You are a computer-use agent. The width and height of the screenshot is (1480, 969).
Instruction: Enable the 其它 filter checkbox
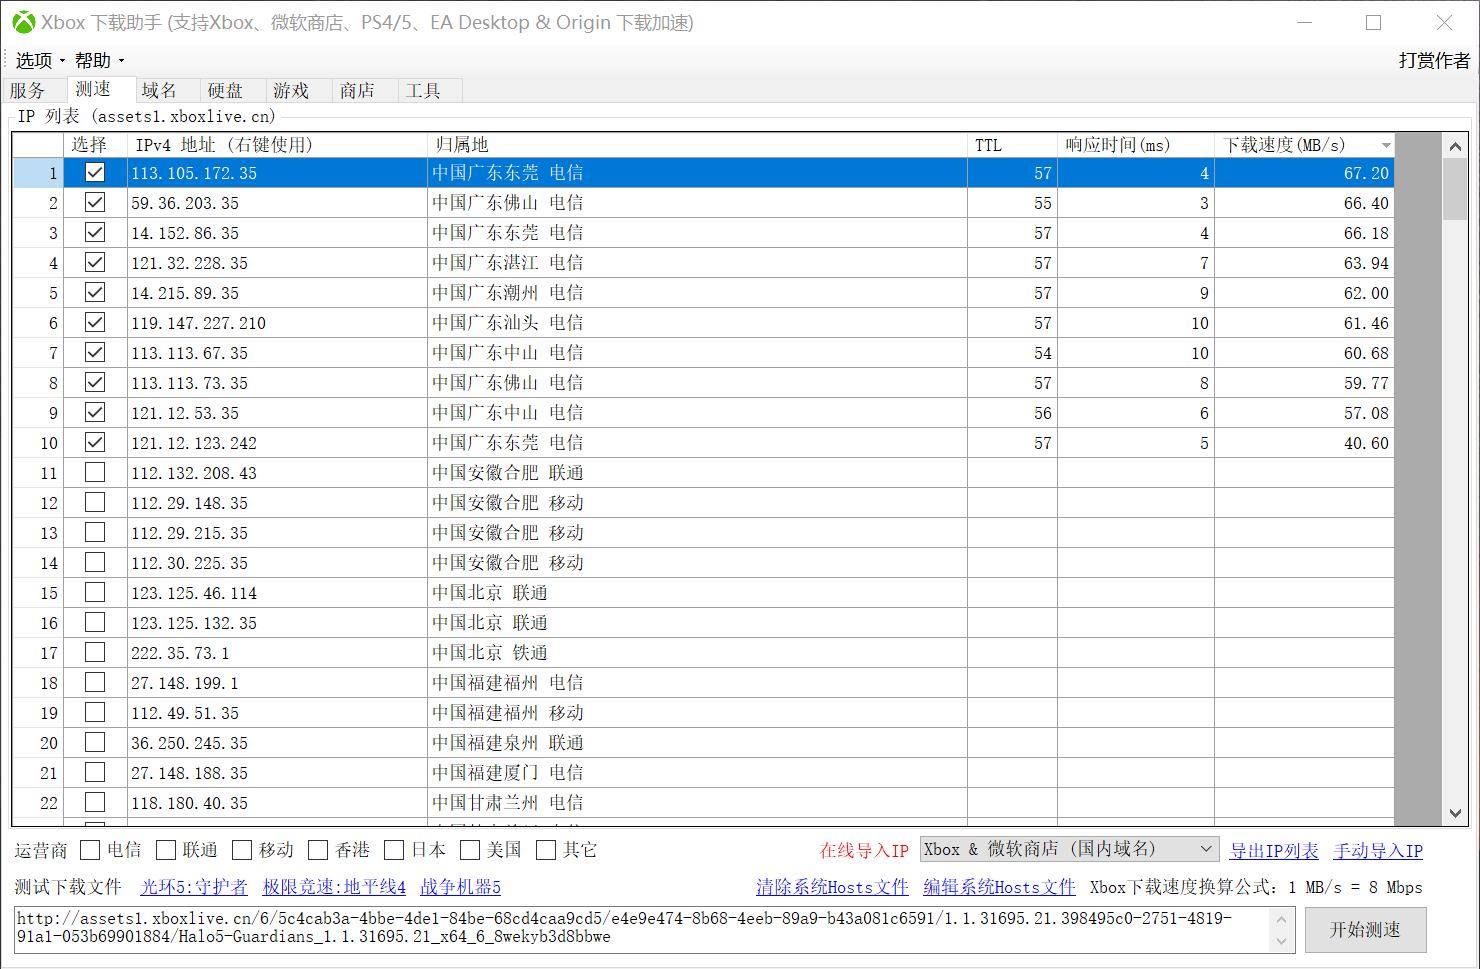[x=546, y=850]
